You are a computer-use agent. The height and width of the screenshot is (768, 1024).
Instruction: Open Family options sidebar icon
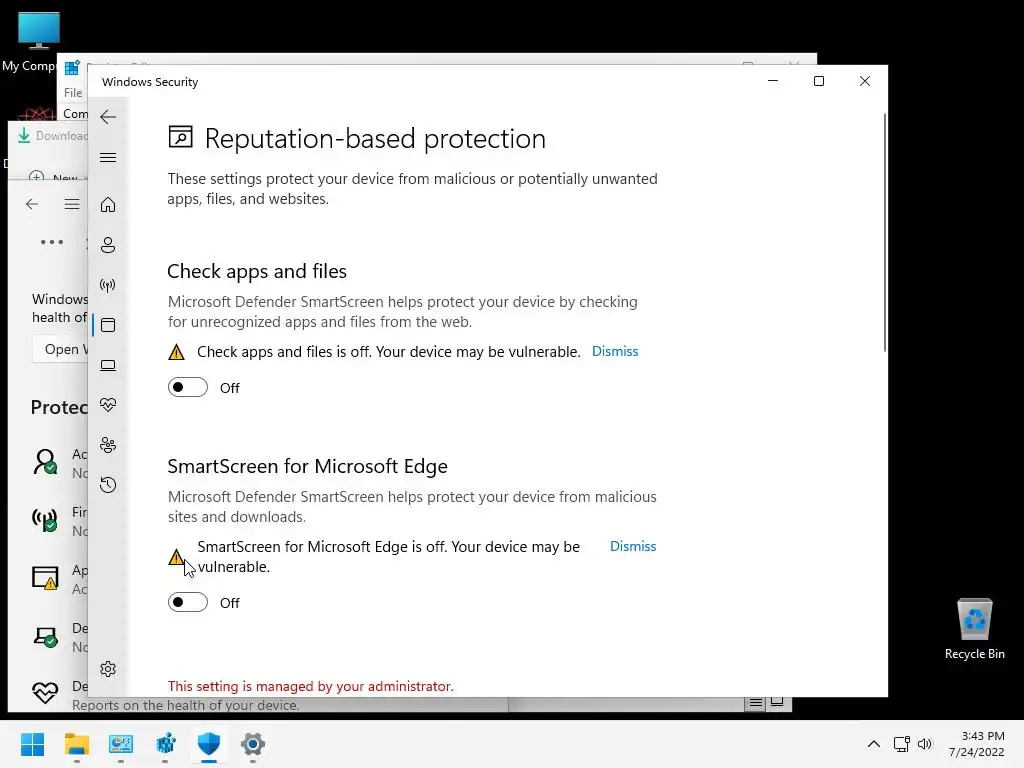[x=108, y=445]
